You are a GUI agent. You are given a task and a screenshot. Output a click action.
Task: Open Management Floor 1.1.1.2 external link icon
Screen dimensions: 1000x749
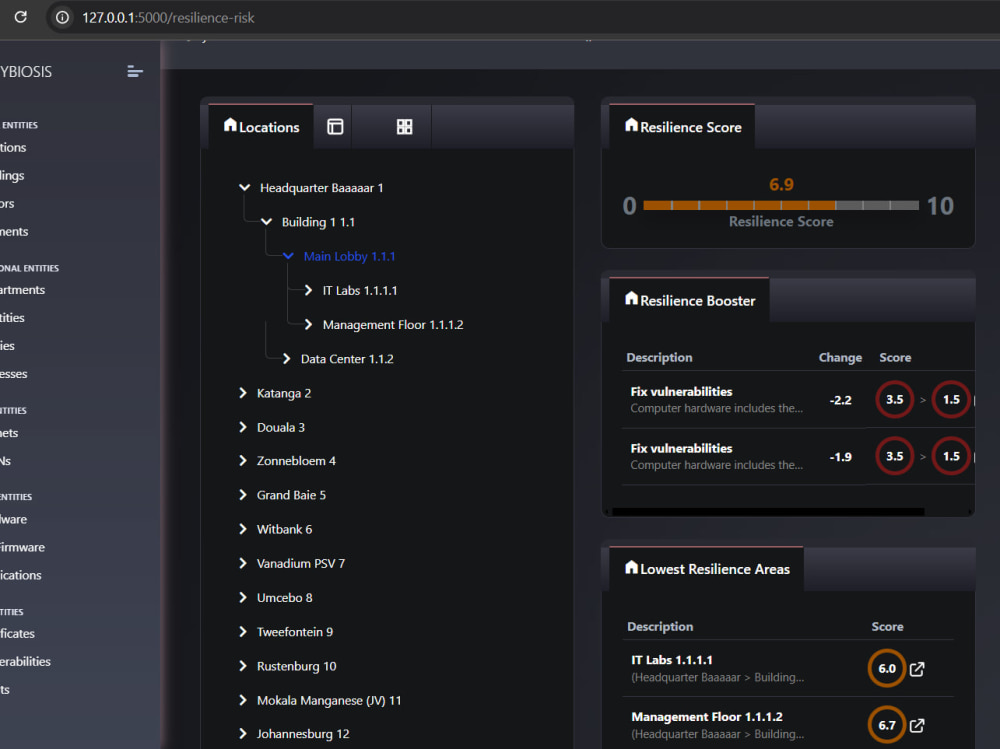tap(917, 725)
